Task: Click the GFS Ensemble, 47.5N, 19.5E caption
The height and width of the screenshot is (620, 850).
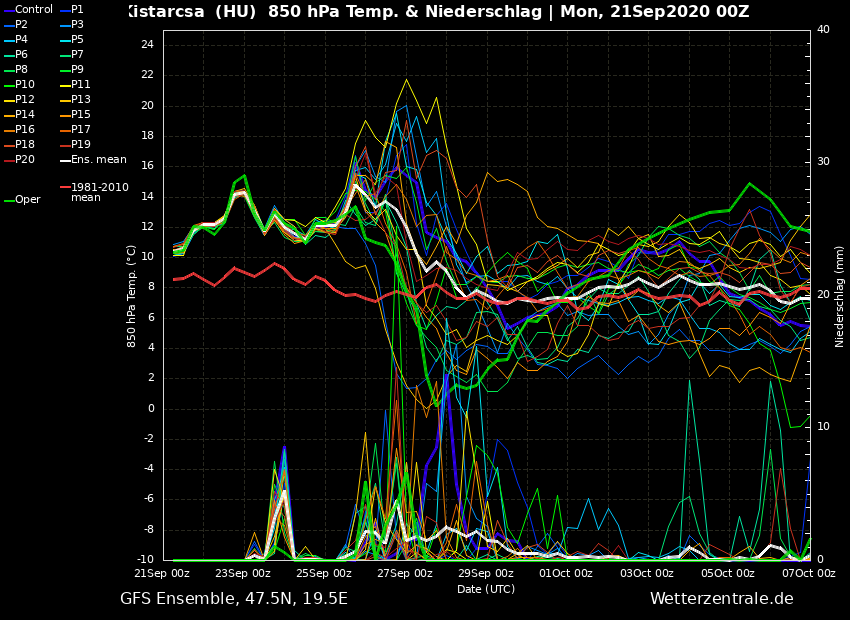Action: pyautogui.click(x=234, y=599)
